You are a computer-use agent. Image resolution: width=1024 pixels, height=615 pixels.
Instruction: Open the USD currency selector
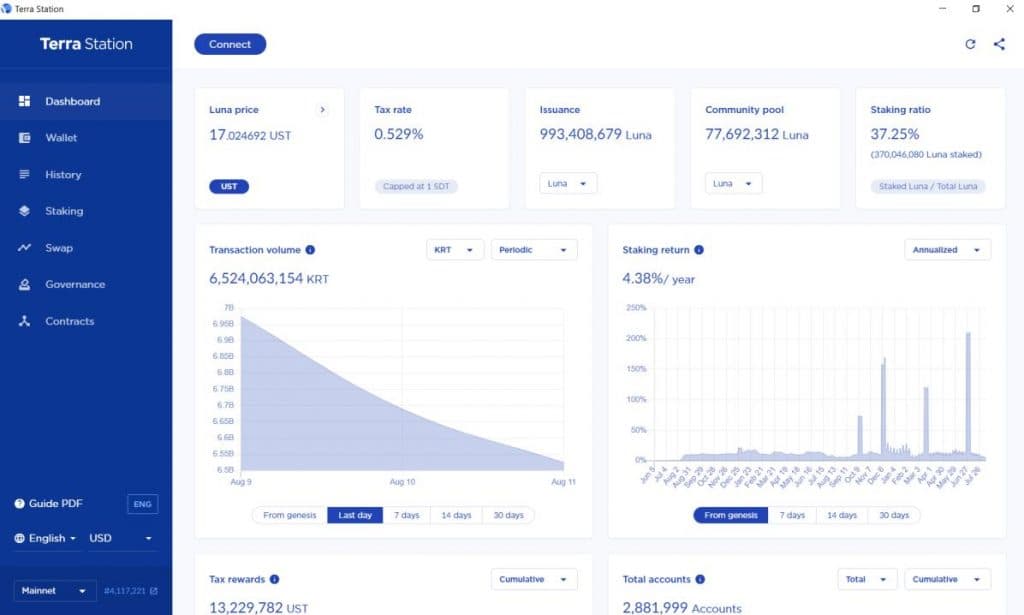click(x=121, y=538)
